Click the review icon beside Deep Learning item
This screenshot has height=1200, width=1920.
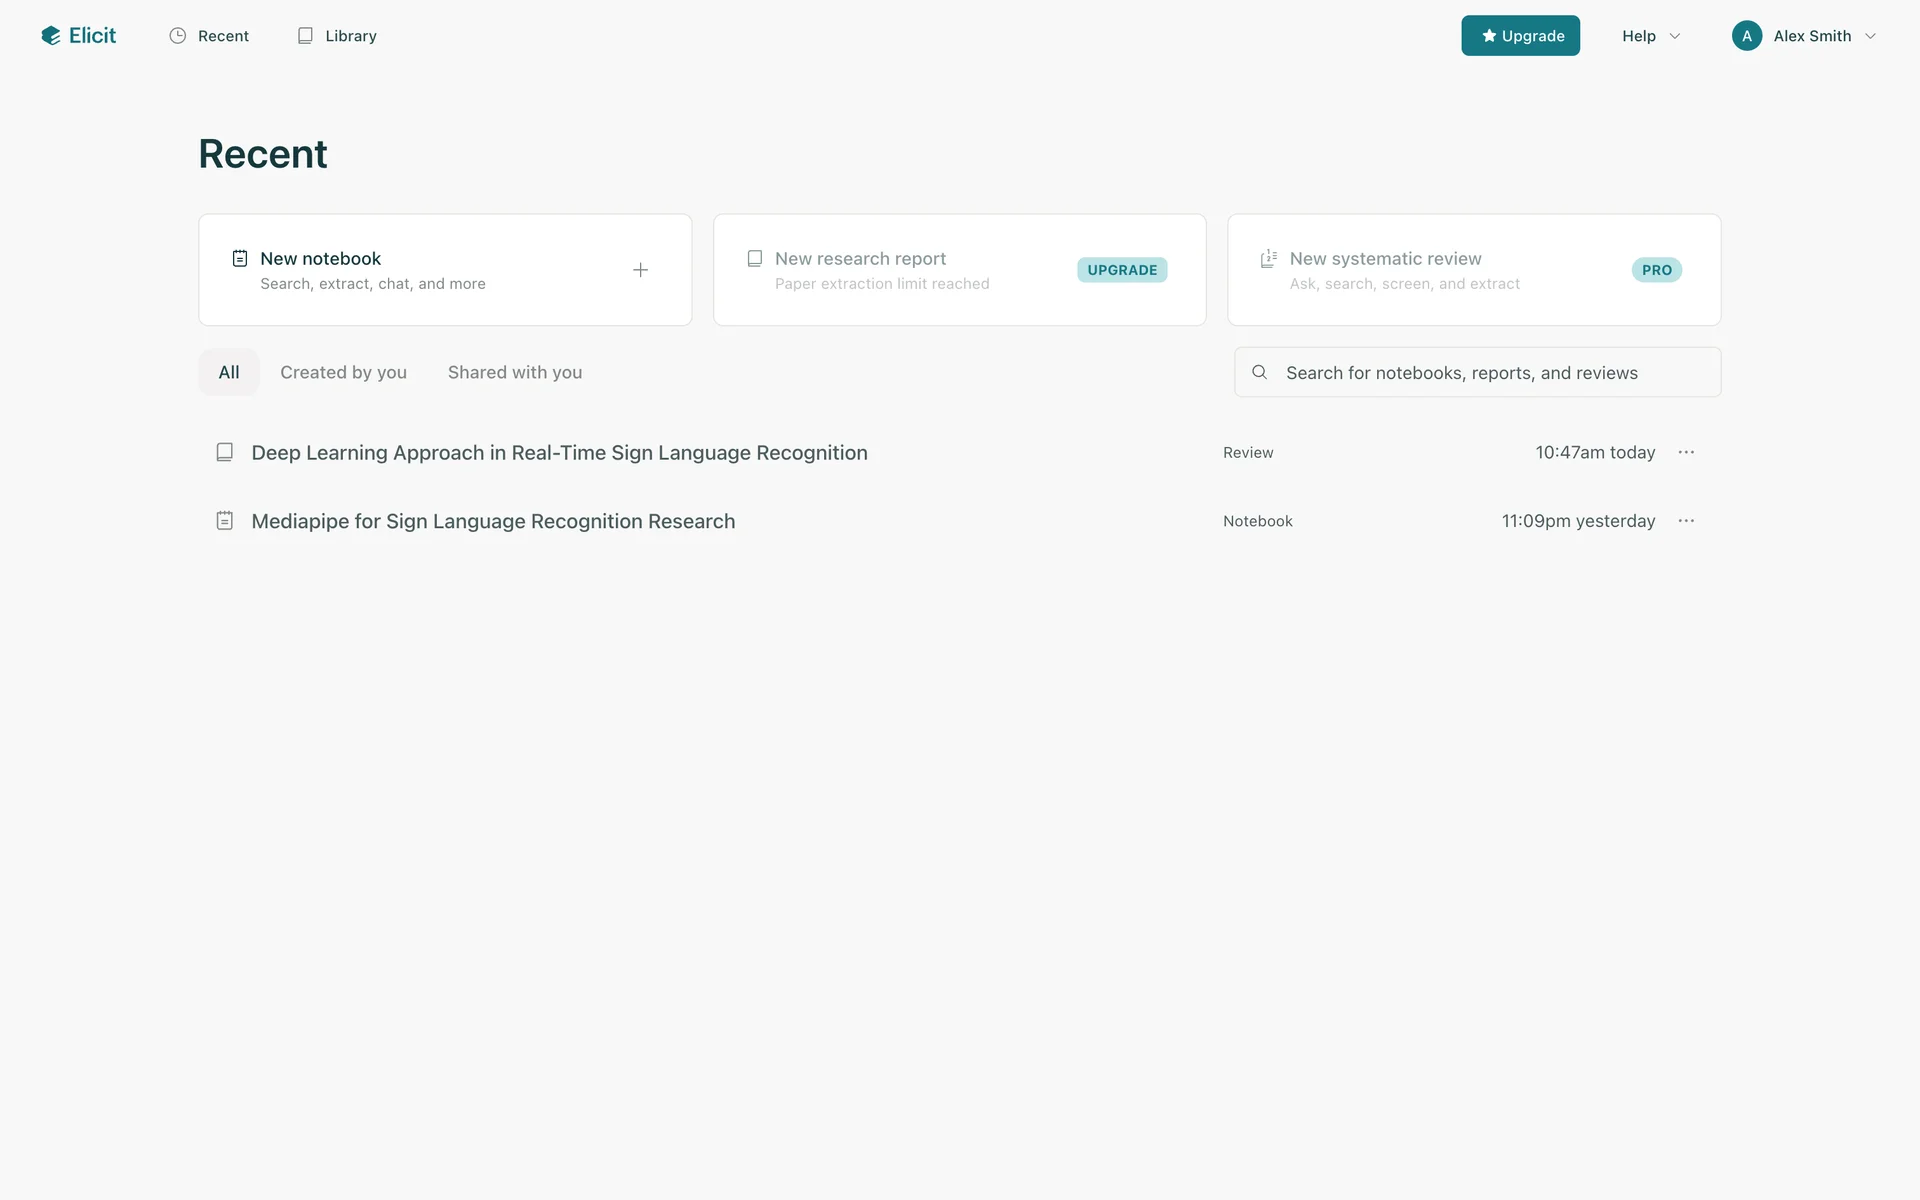point(225,452)
